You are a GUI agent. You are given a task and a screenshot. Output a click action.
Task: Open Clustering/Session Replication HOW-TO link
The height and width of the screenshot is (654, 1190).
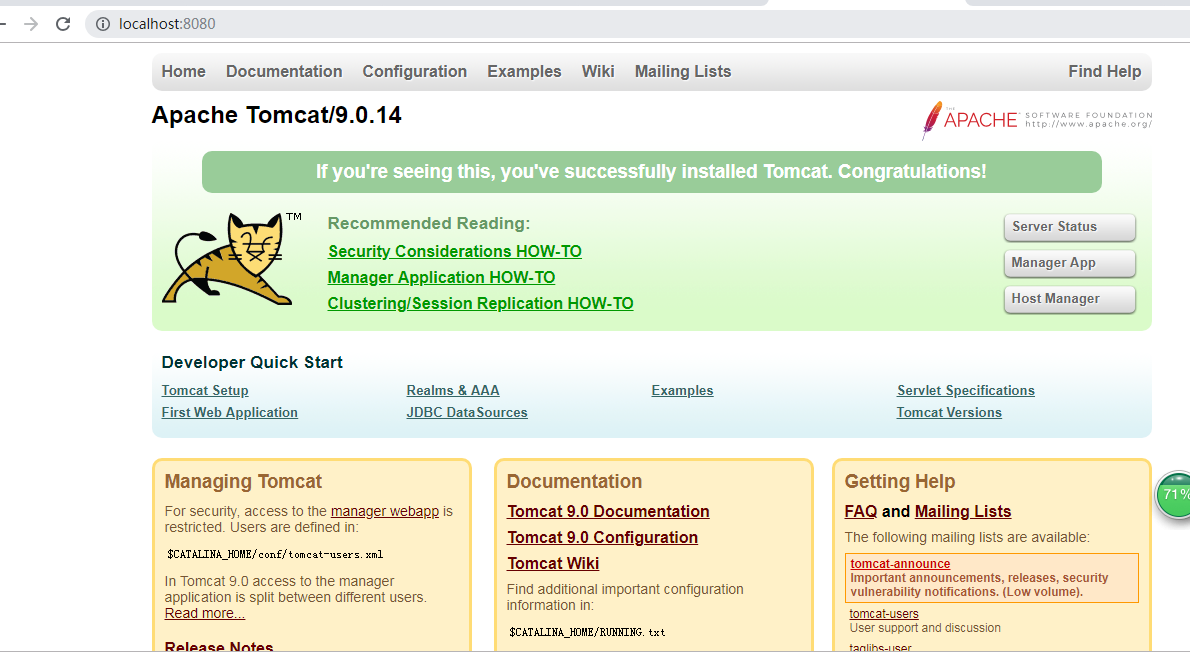(x=480, y=303)
